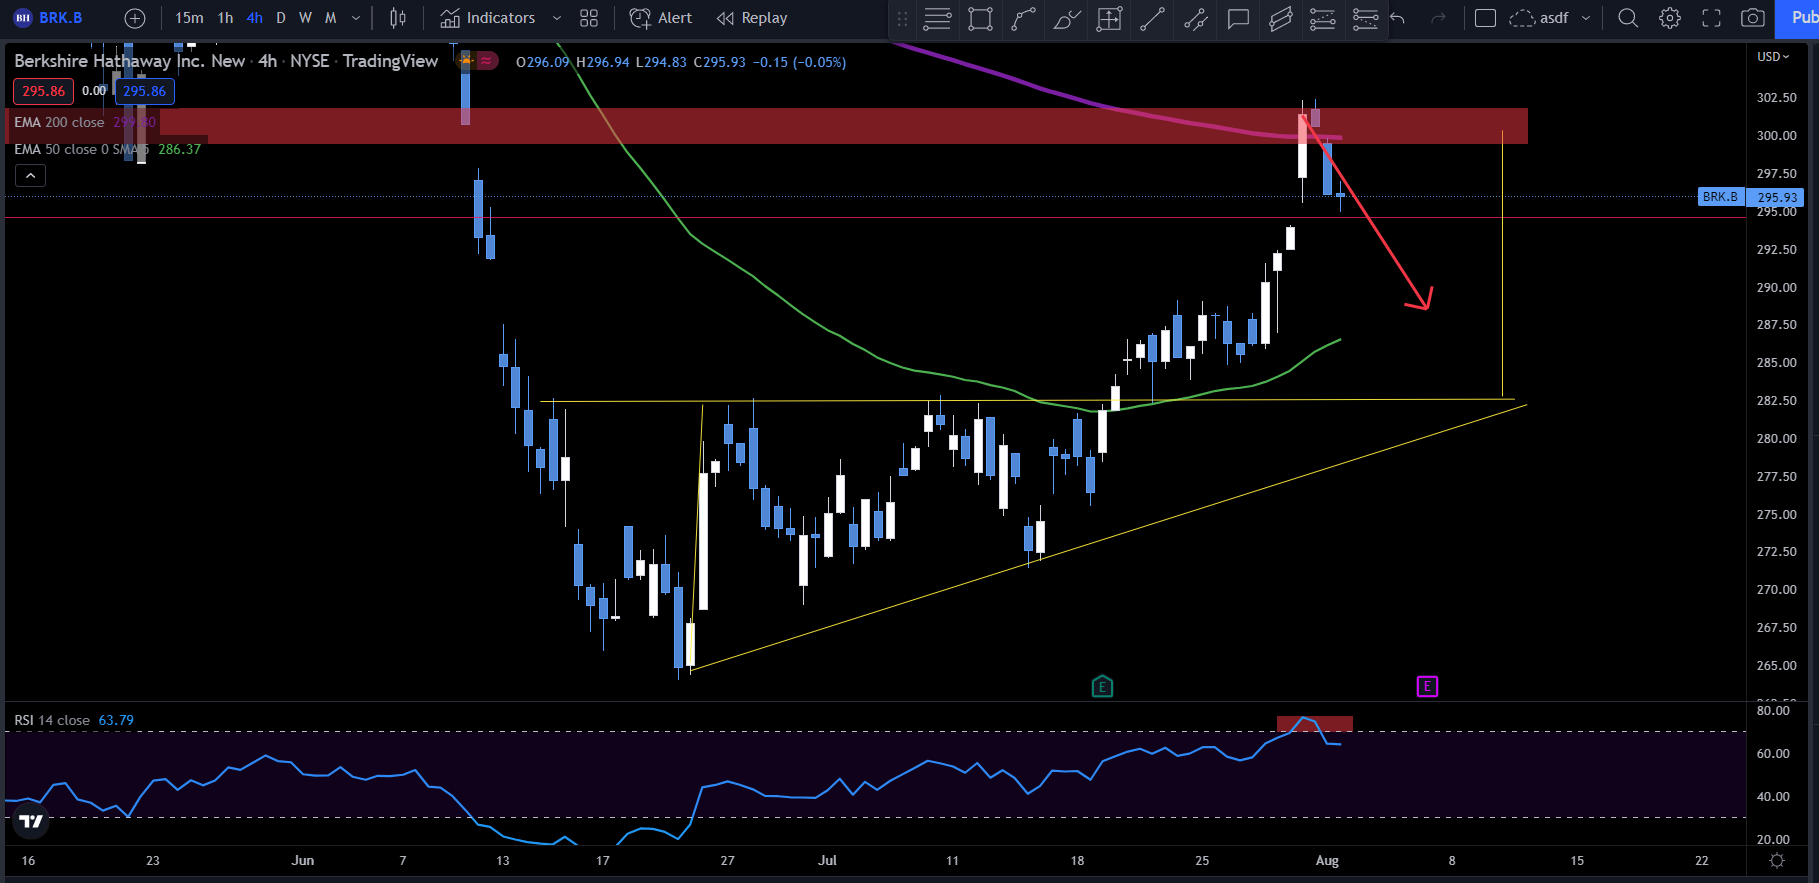The width and height of the screenshot is (1819, 883).
Task: Select the monthly M timeframe
Action: point(331,18)
